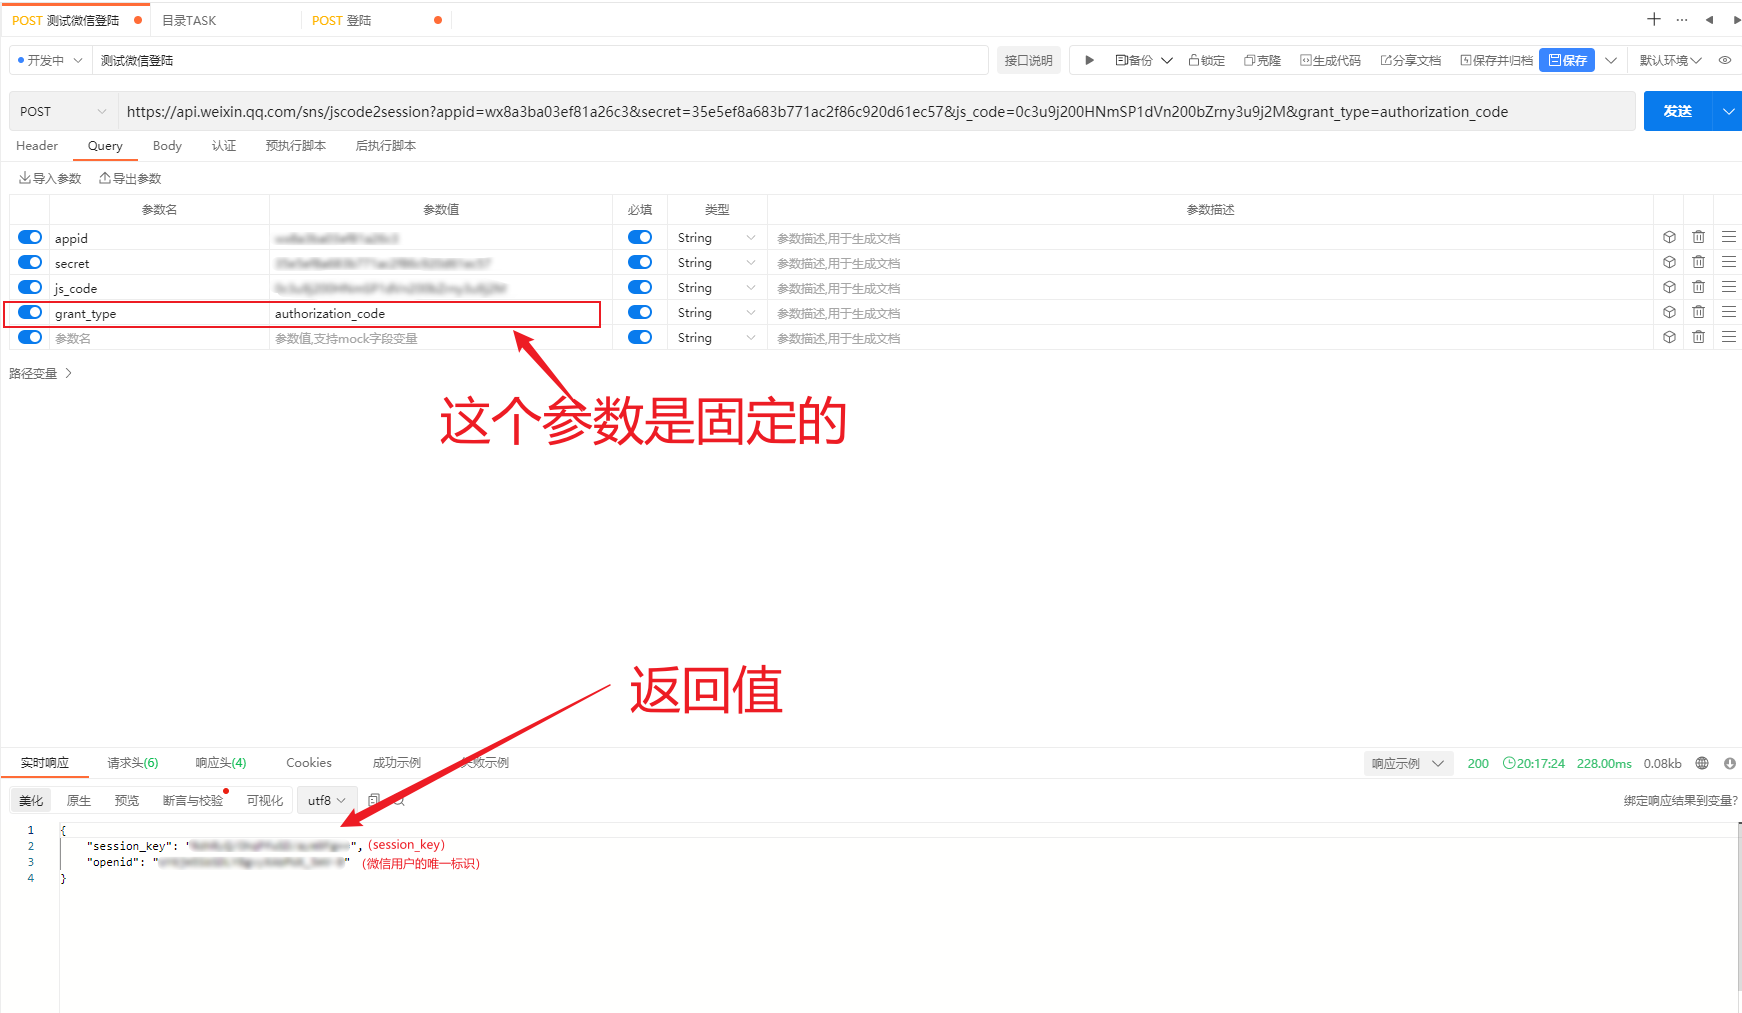
Task: Toggle 必填 required for secret
Action: pos(640,262)
